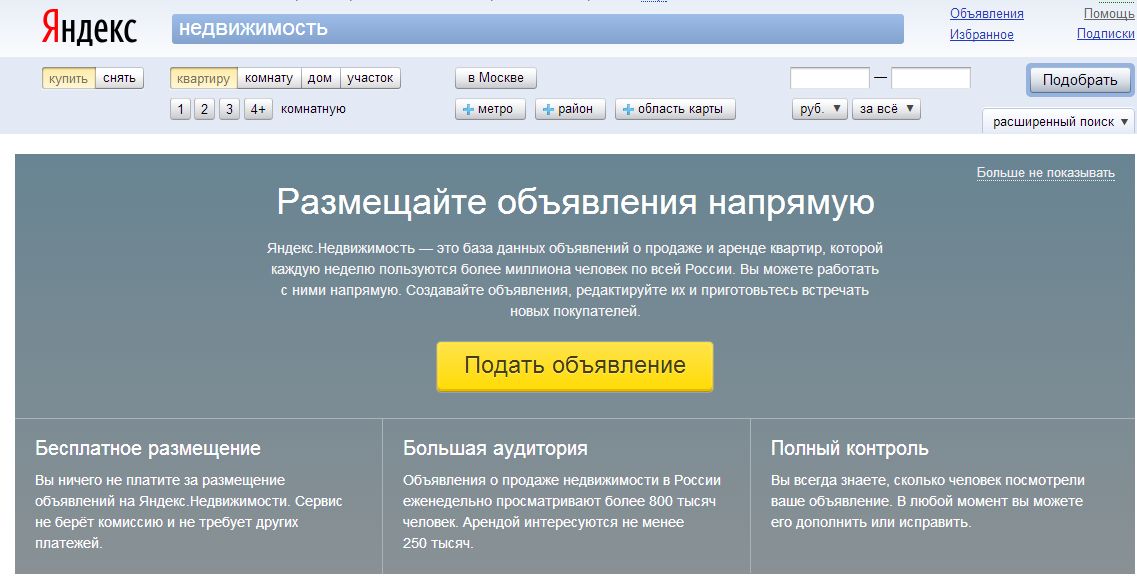Open the в Москве city selector

496,78
